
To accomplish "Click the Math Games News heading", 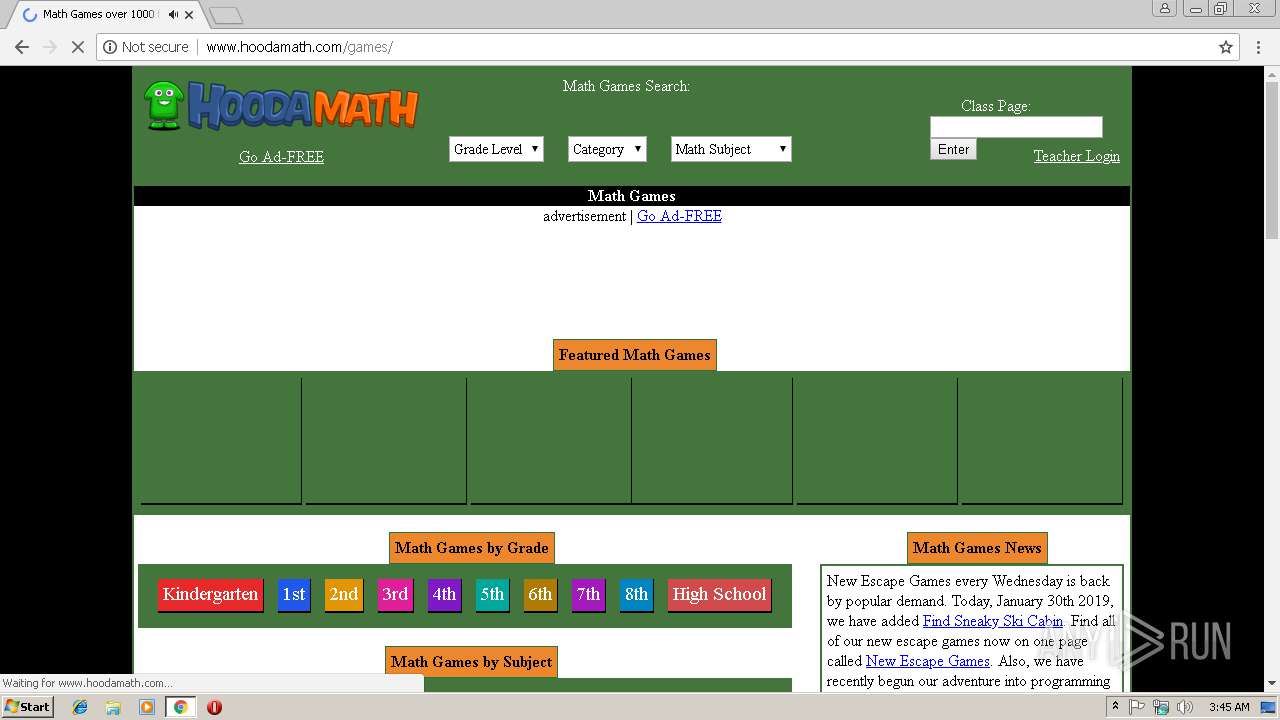I will [977, 548].
